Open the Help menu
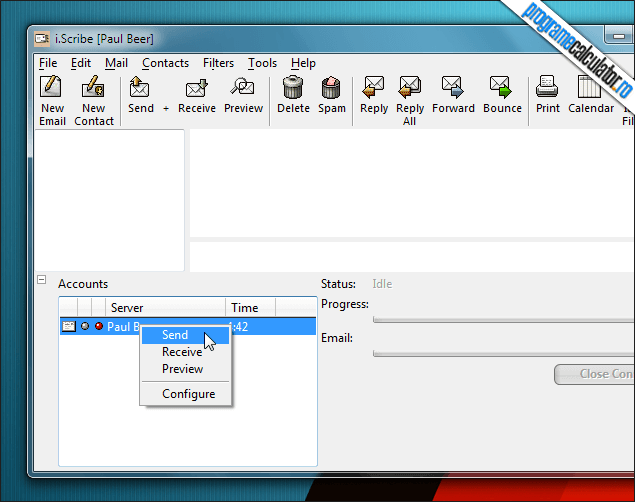Screen dimensions: 635x502 (x=303, y=63)
